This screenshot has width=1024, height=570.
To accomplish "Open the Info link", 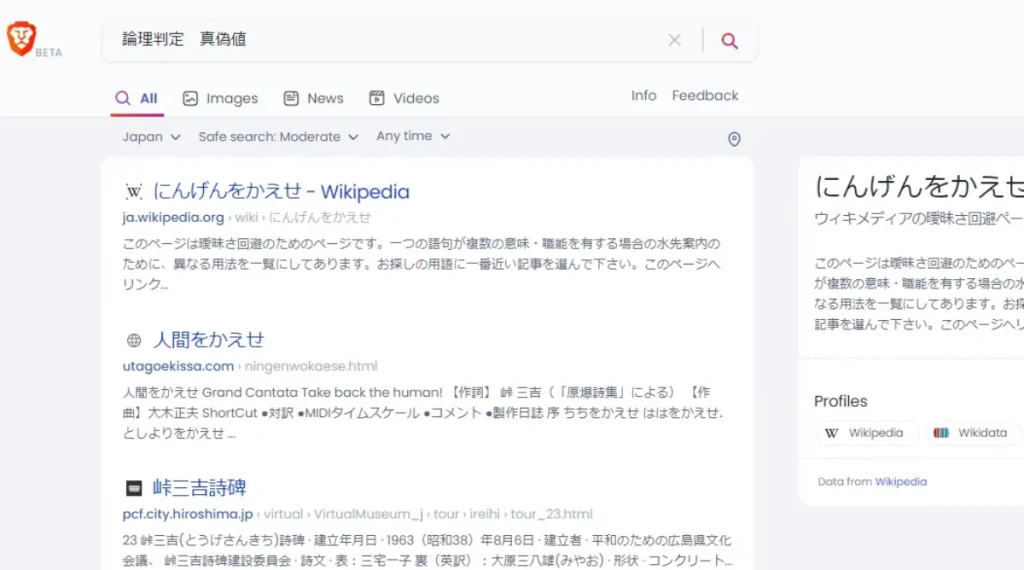I will click(643, 95).
